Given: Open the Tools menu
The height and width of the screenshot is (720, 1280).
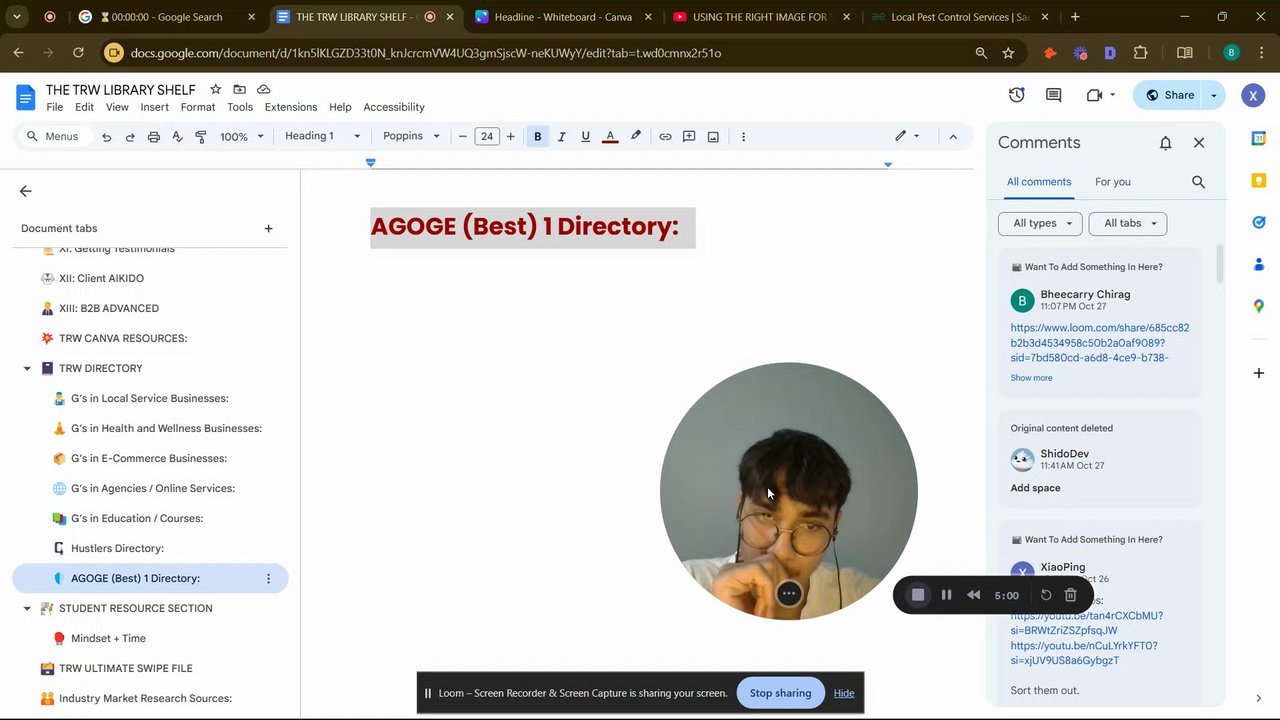Looking at the screenshot, I should tap(240, 107).
